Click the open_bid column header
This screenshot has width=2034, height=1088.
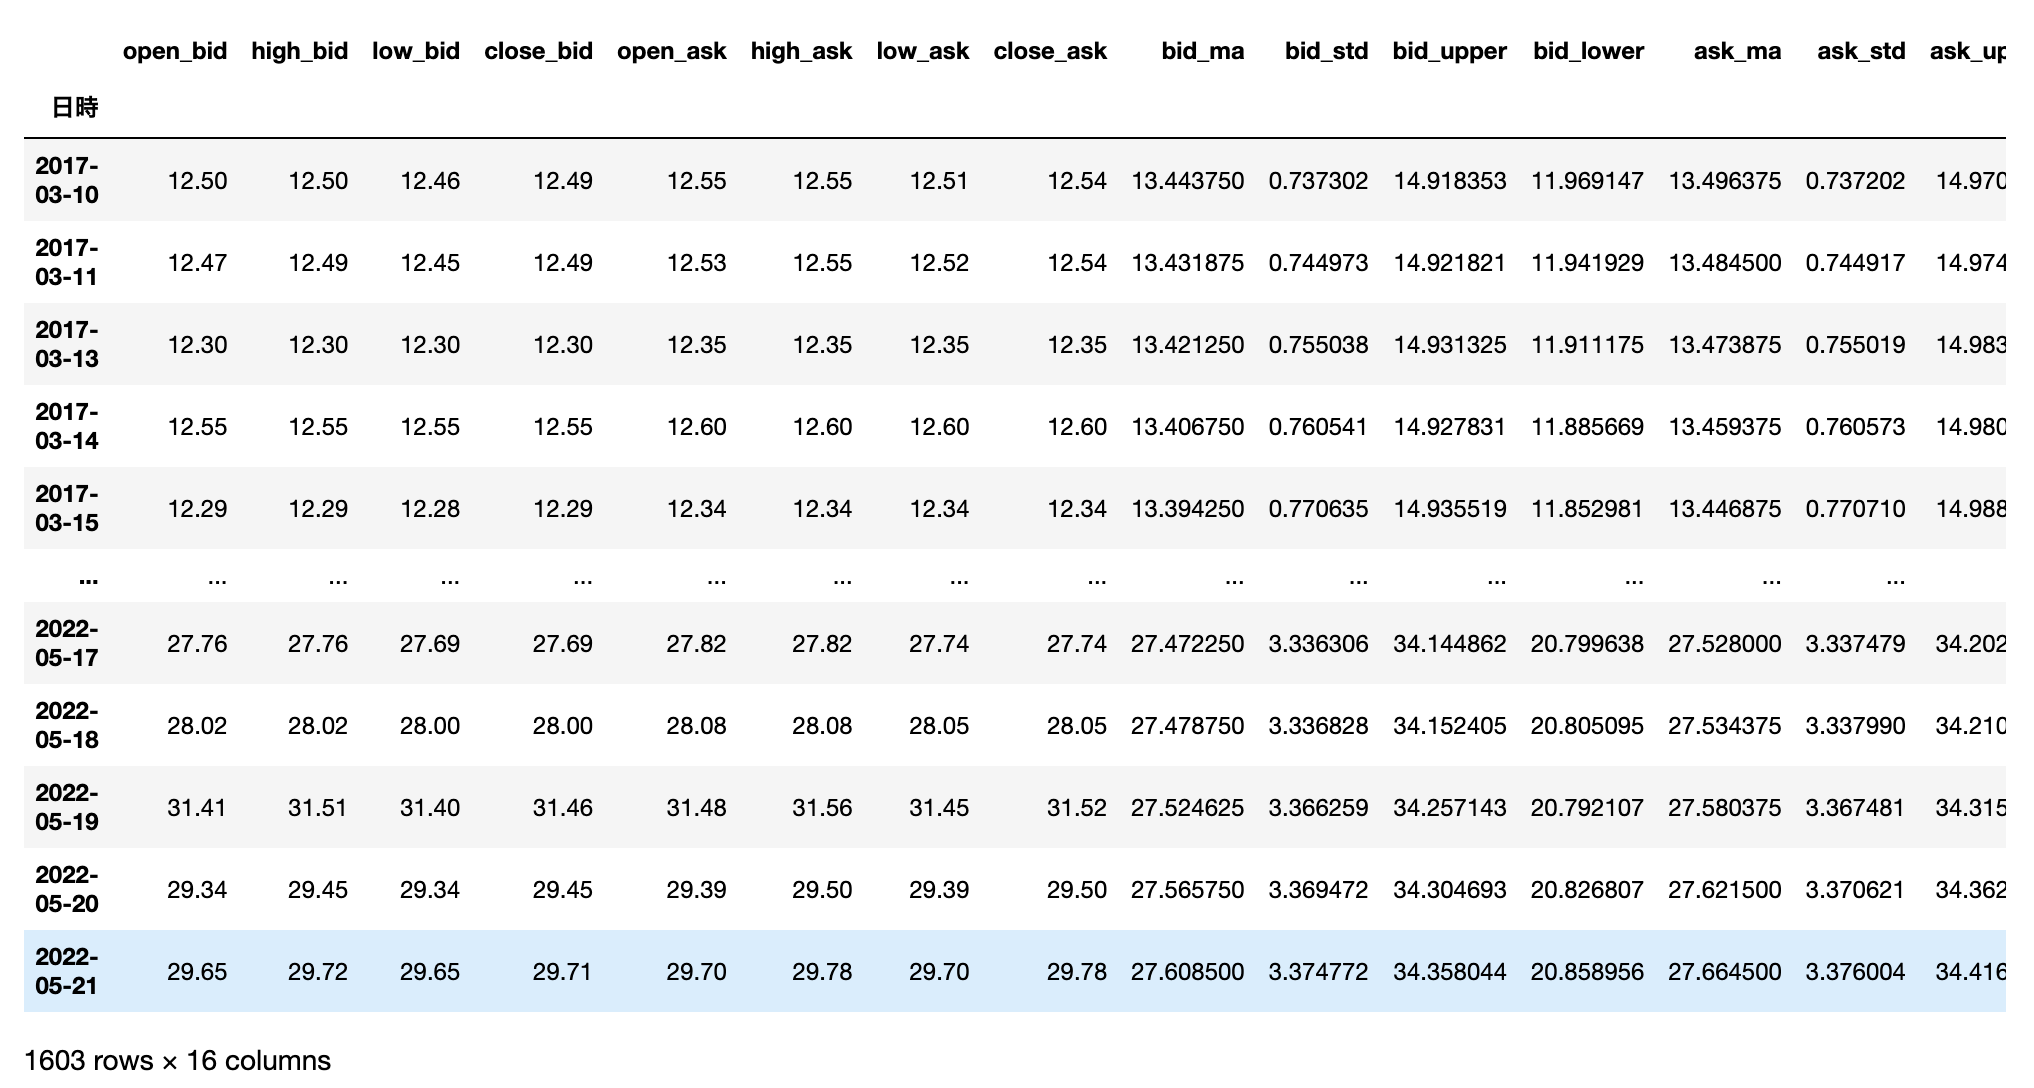point(175,51)
